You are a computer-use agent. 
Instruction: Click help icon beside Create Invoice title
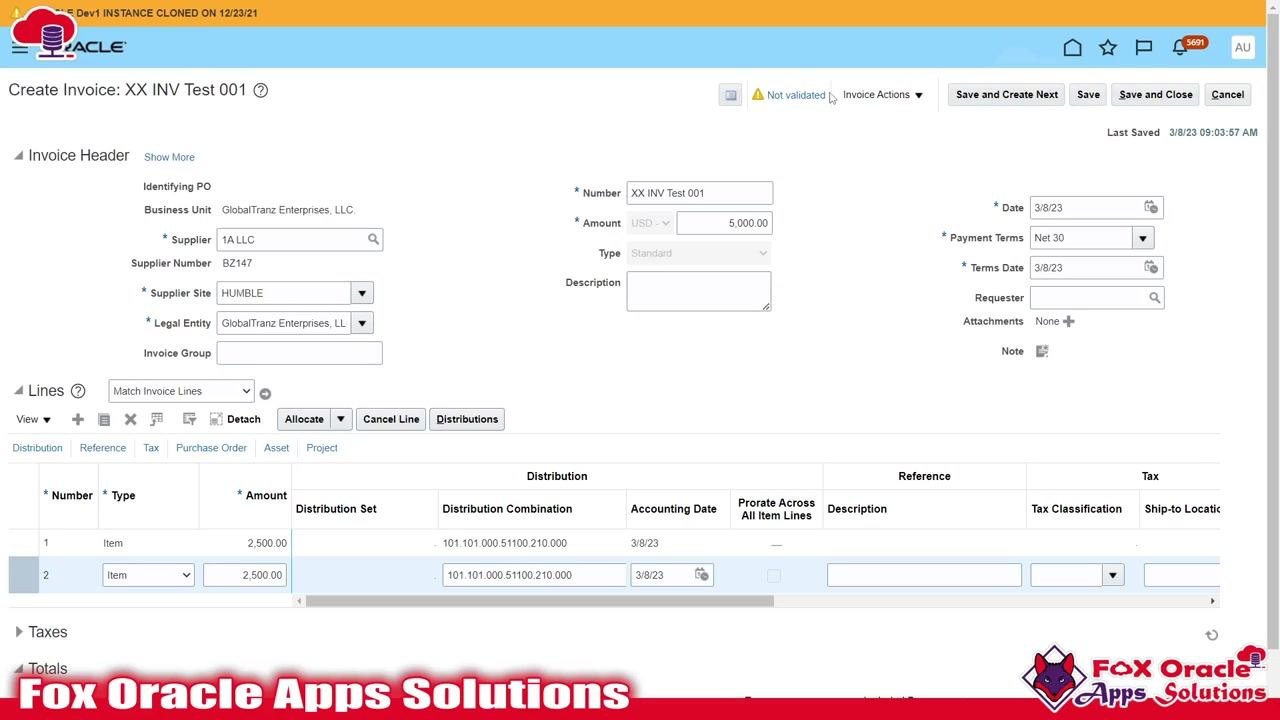click(261, 90)
